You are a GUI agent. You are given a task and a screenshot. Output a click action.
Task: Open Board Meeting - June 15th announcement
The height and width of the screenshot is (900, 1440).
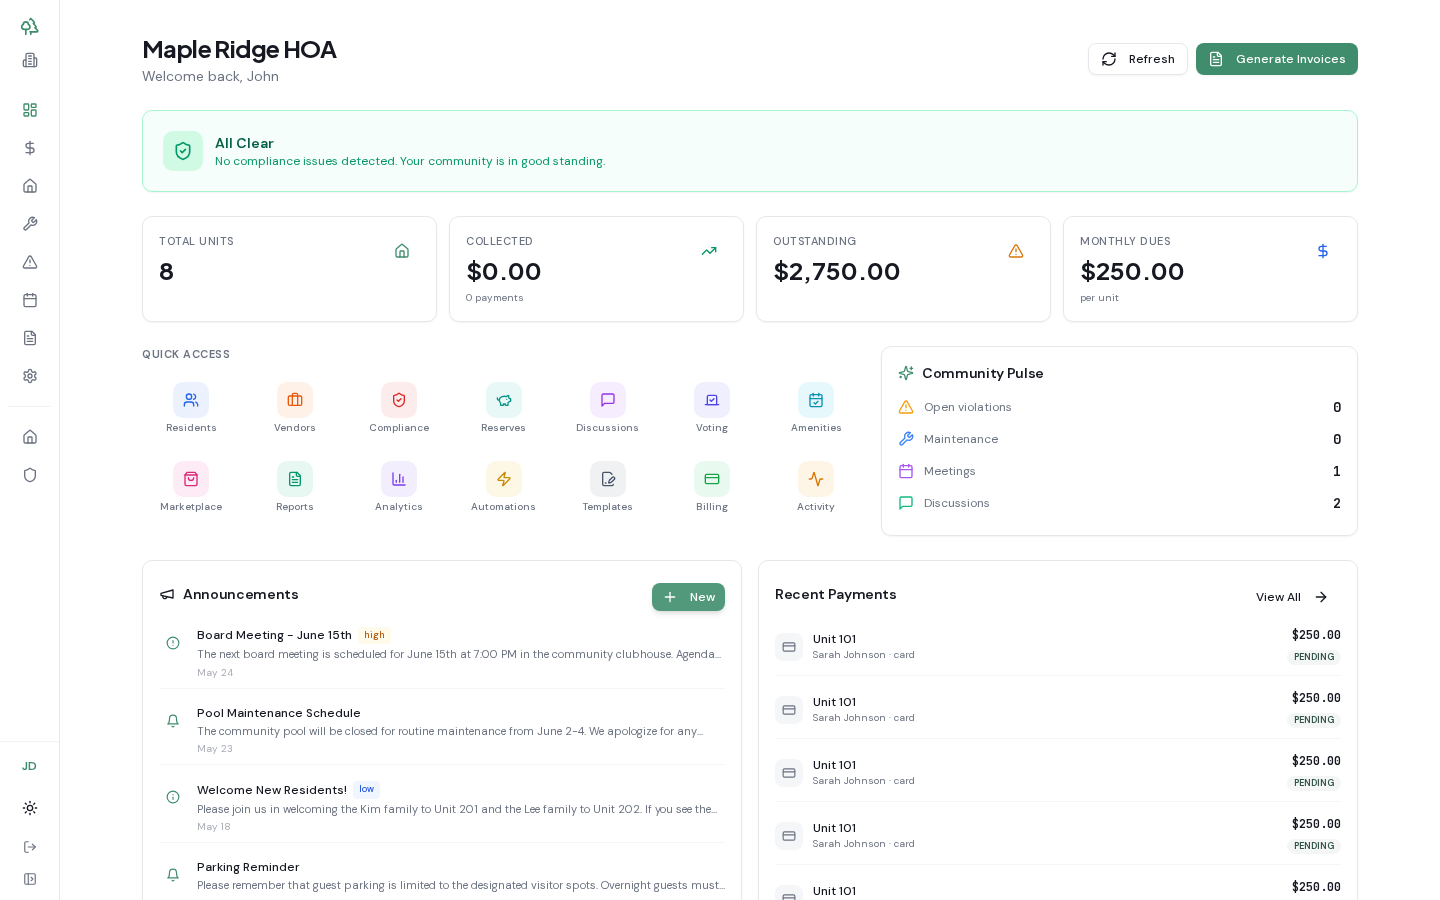442,653
